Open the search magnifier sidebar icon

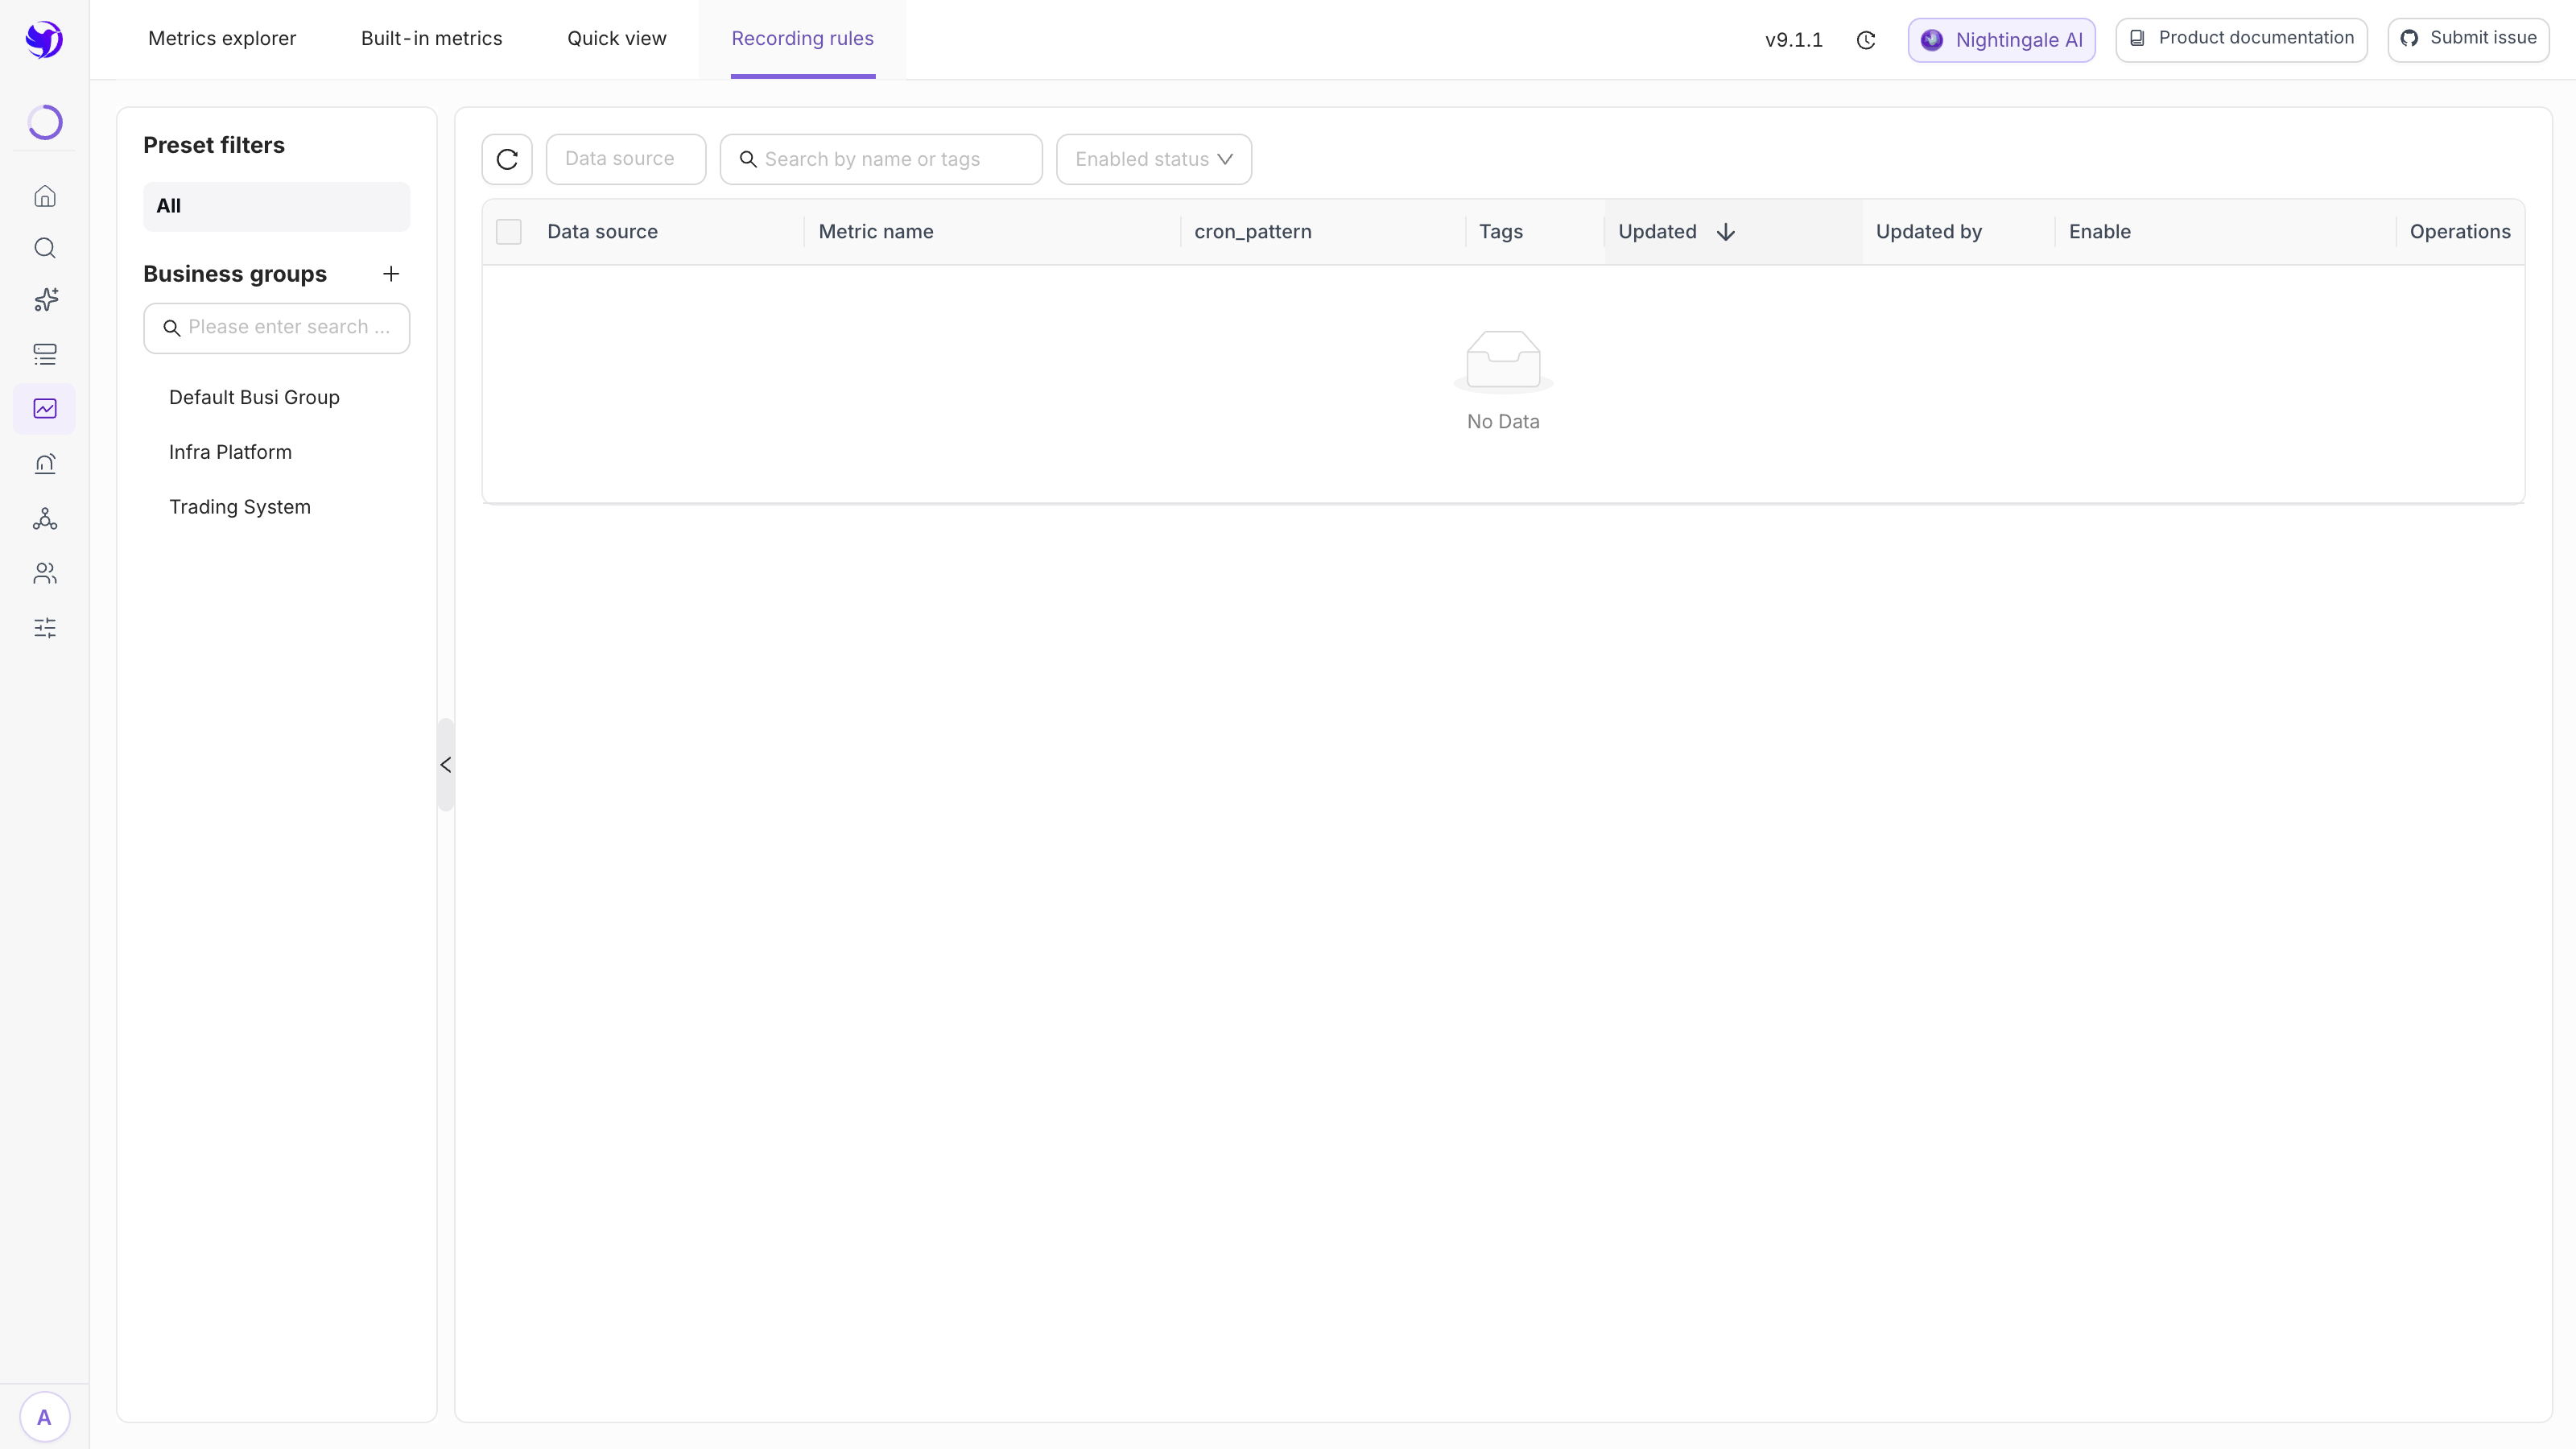pyautogui.click(x=45, y=248)
